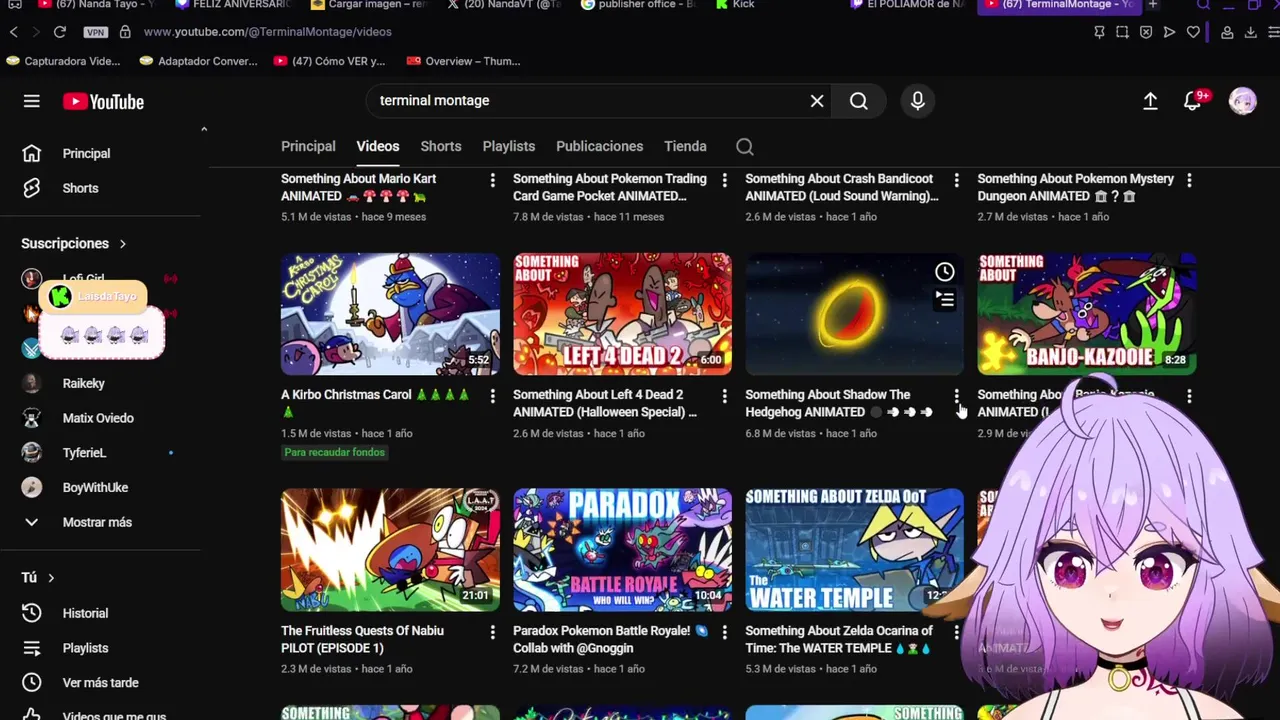
Task: Open the Adaptador Conver... bookmark
Action: coord(198,61)
